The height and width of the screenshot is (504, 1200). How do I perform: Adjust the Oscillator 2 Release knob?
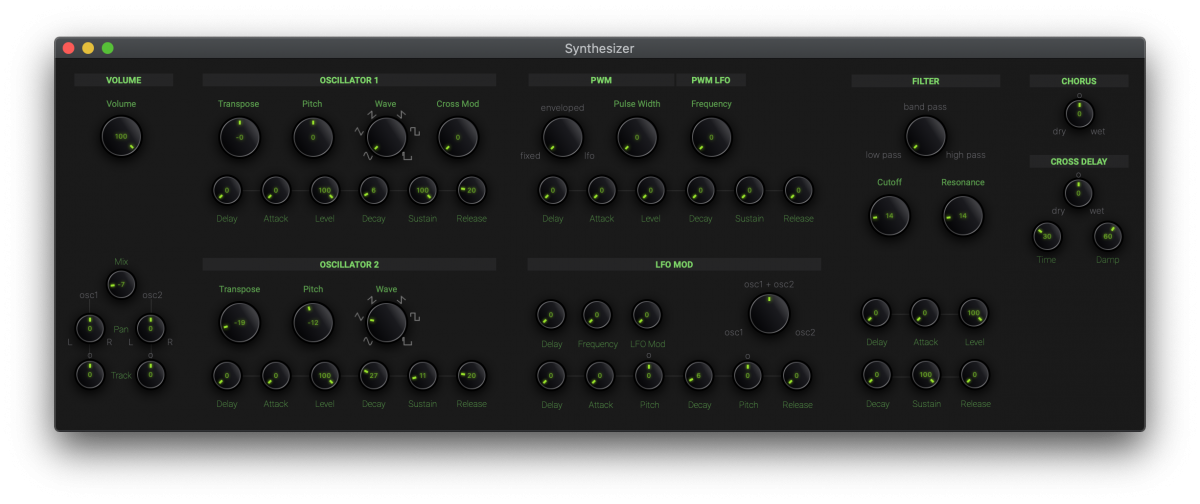(472, 376)
